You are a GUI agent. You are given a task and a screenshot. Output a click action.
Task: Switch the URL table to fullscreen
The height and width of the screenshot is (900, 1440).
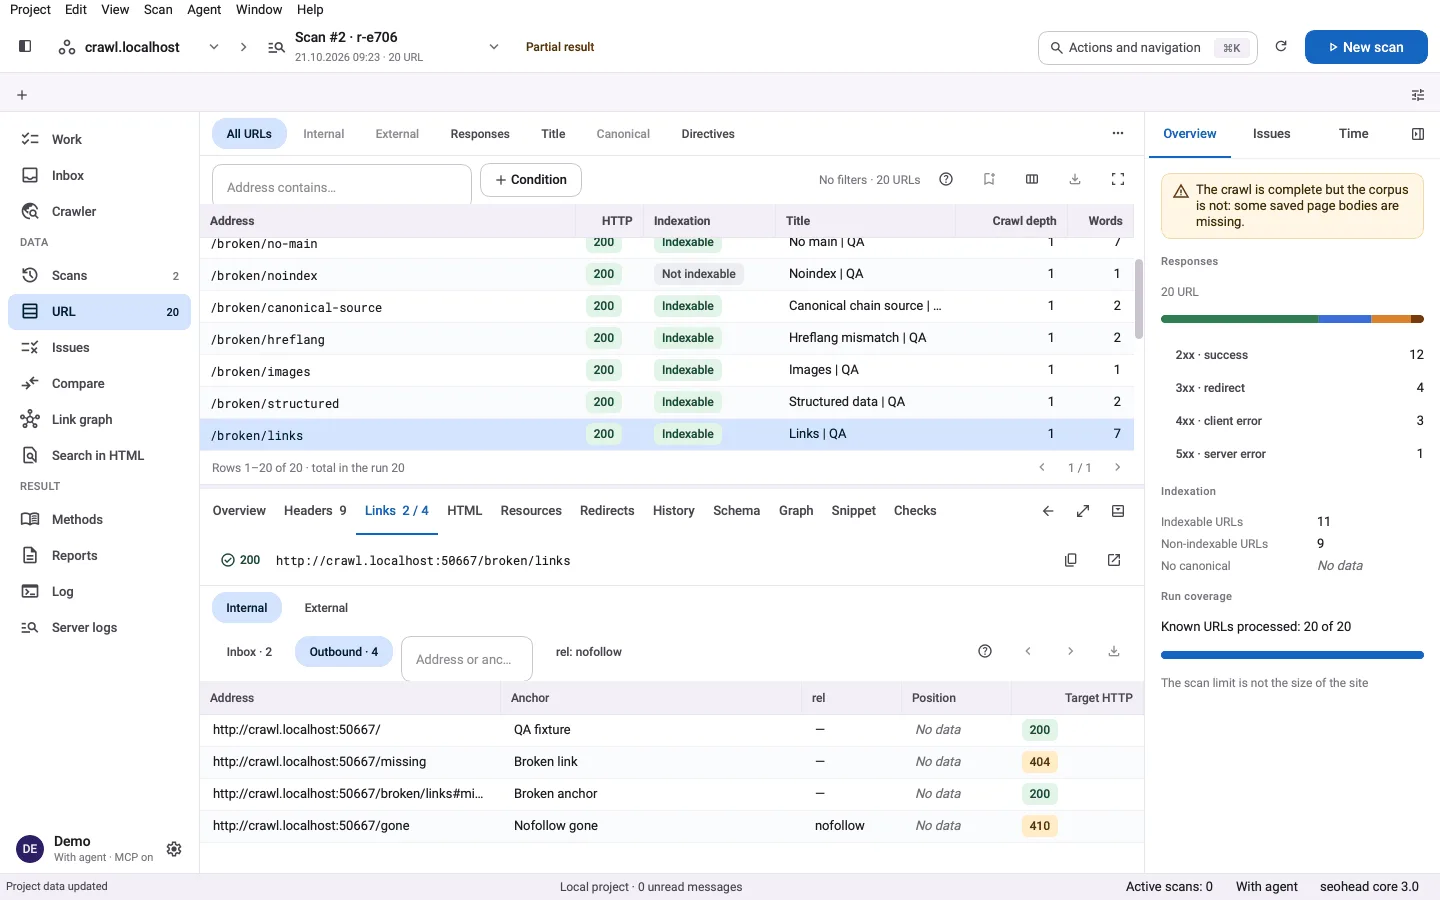click(x=1118, y=180)
